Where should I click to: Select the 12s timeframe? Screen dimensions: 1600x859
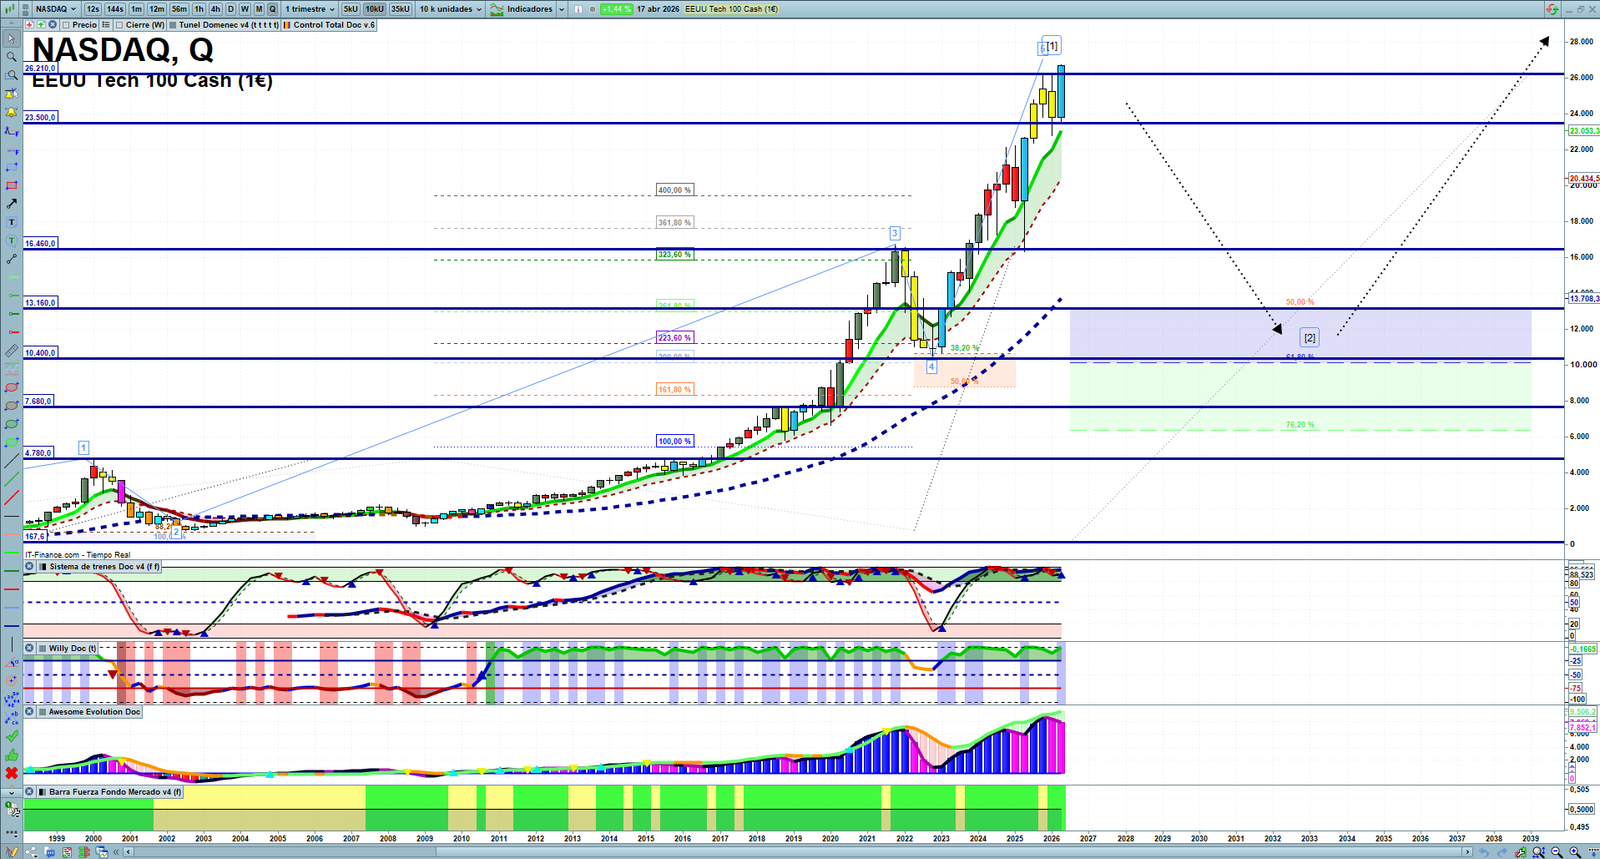(93, 9)
